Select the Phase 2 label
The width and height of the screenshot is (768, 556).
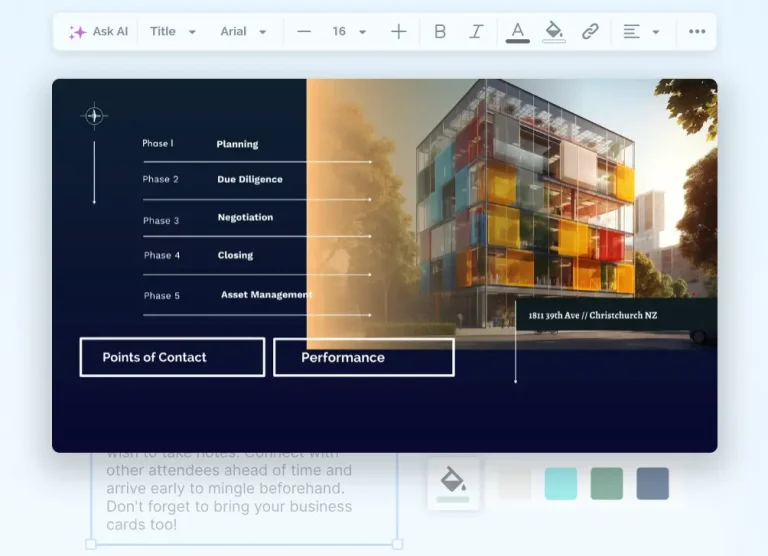pyautogui.click(x=161, y=179)
